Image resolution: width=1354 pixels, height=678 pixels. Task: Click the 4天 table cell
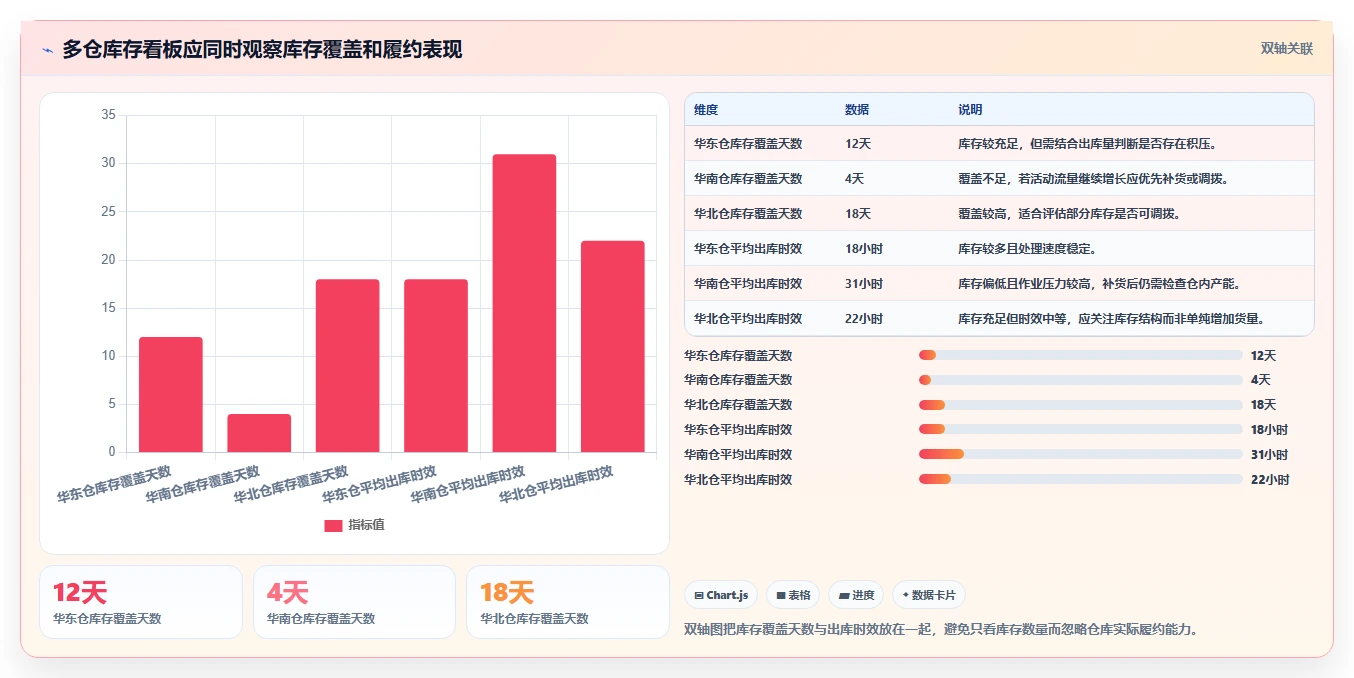pos(855,179)
